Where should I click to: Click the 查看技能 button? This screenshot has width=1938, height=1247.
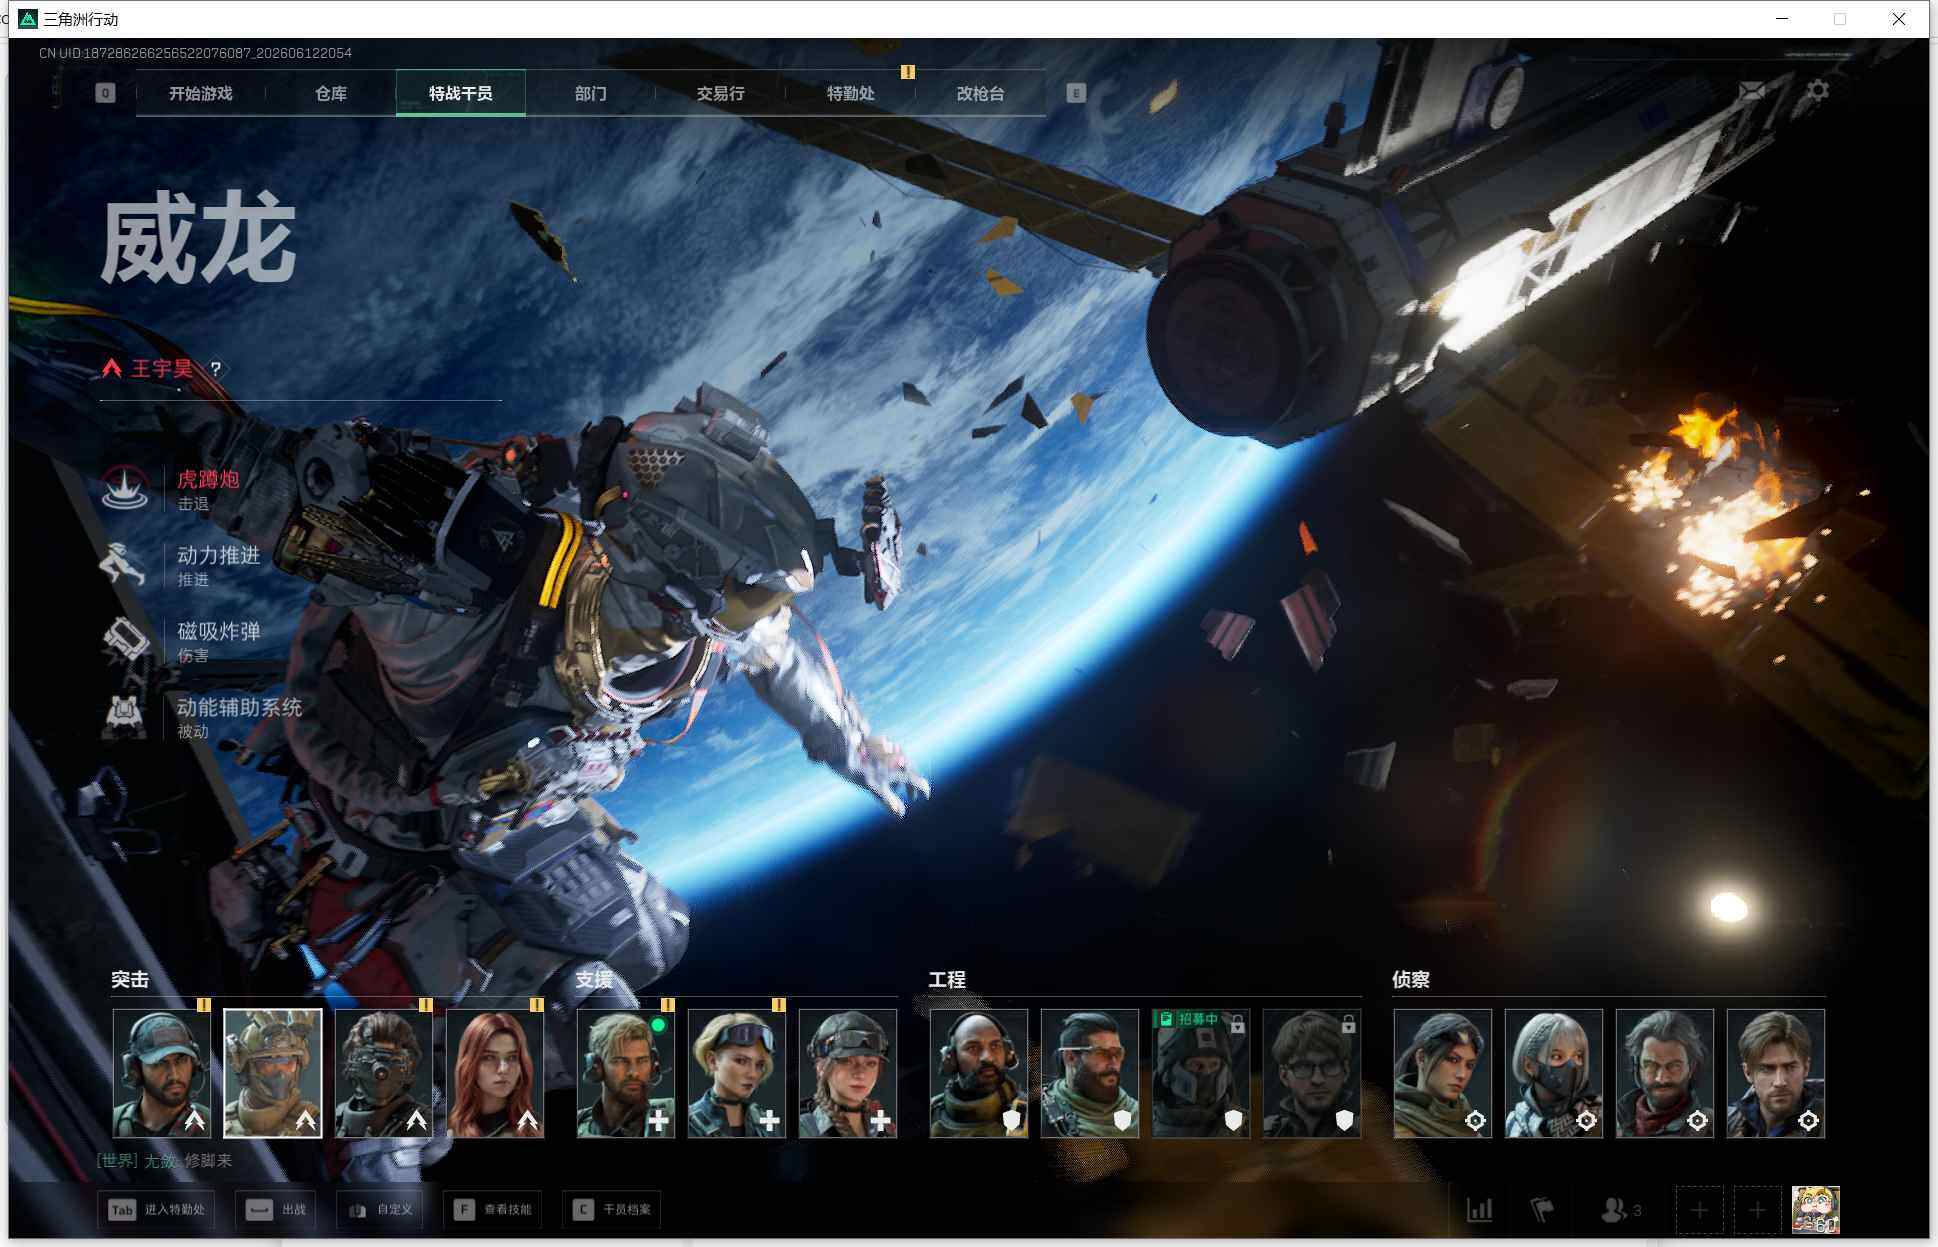coord(492,1210)
